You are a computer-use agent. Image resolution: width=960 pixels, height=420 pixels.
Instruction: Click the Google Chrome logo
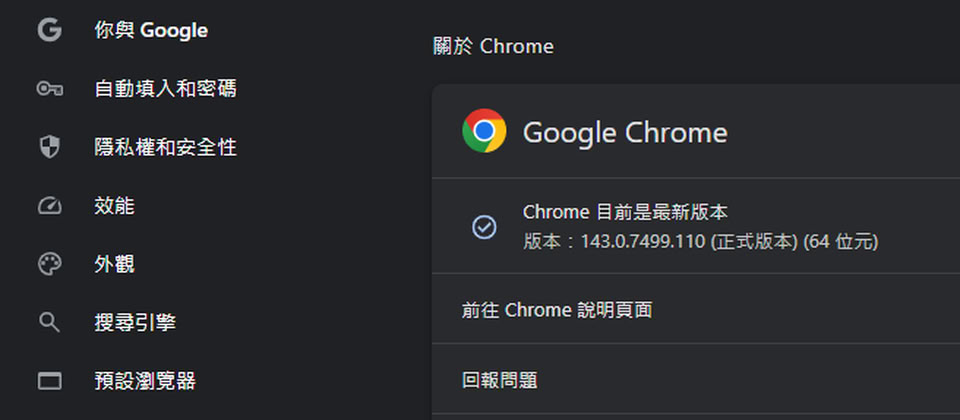(484, 131)
